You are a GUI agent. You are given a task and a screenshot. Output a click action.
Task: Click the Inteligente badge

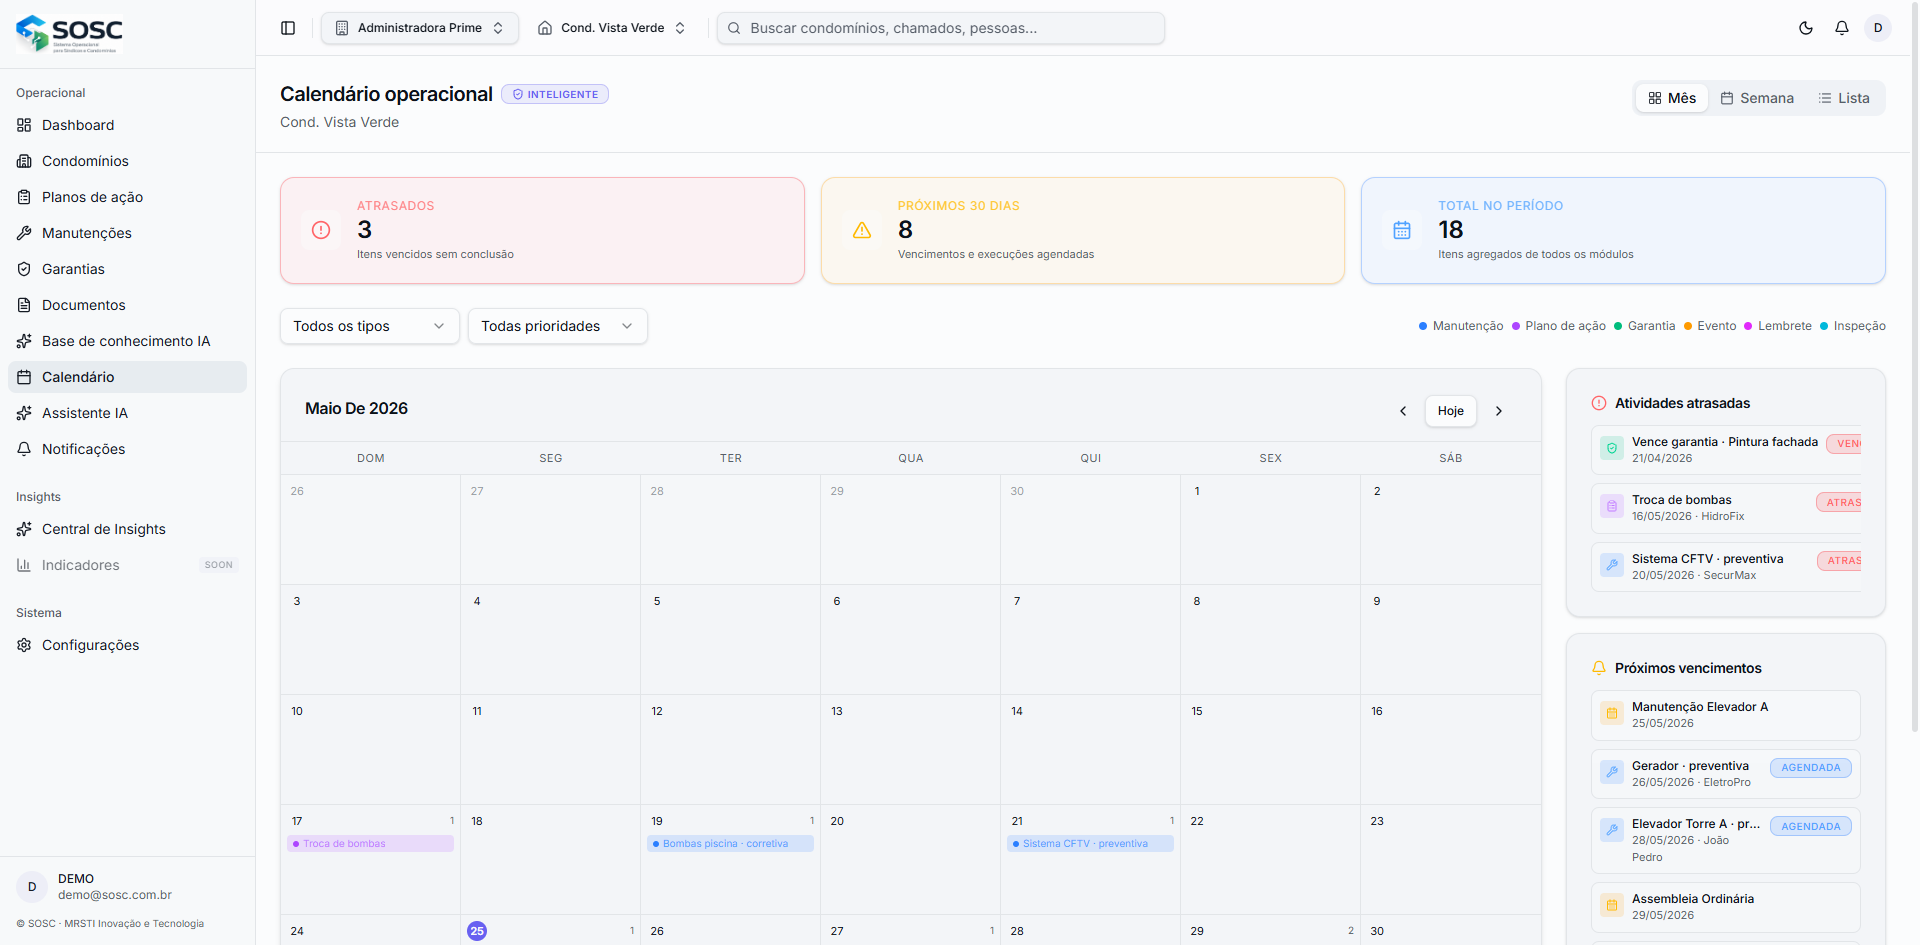[x=555, y=94]
